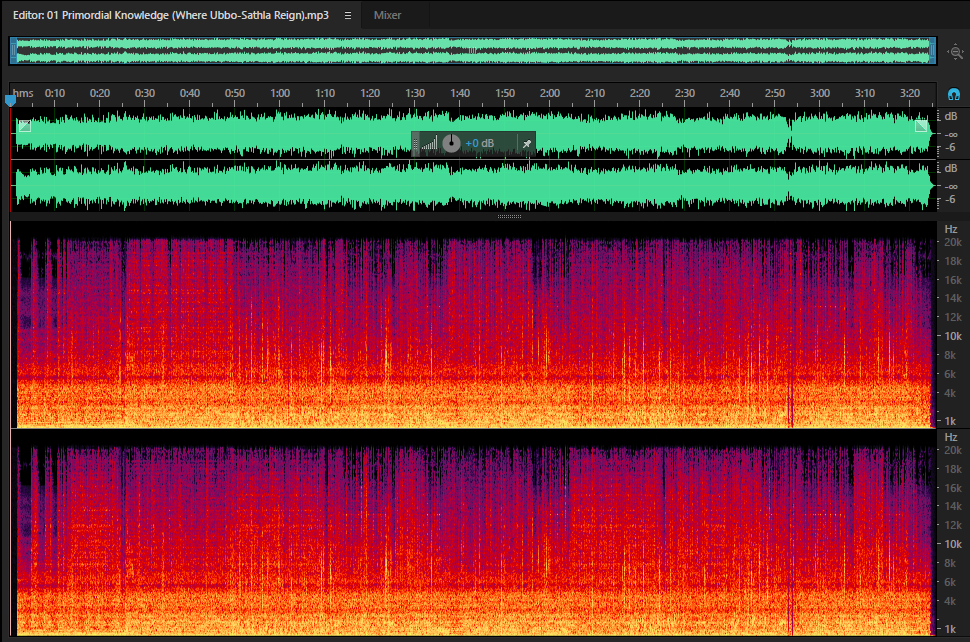970x642 pixels.
Task: Click the 1:00 mark on the time ruler
Action: 280,93
